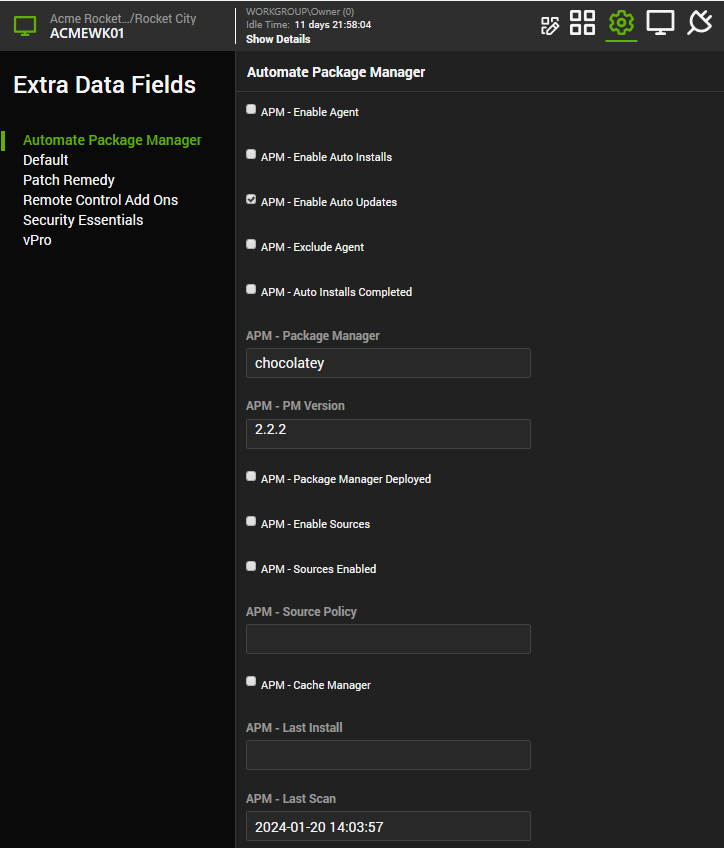Click the Show Details link
Viewport: 724px width, 848px height.
click(x=278, y=39)
